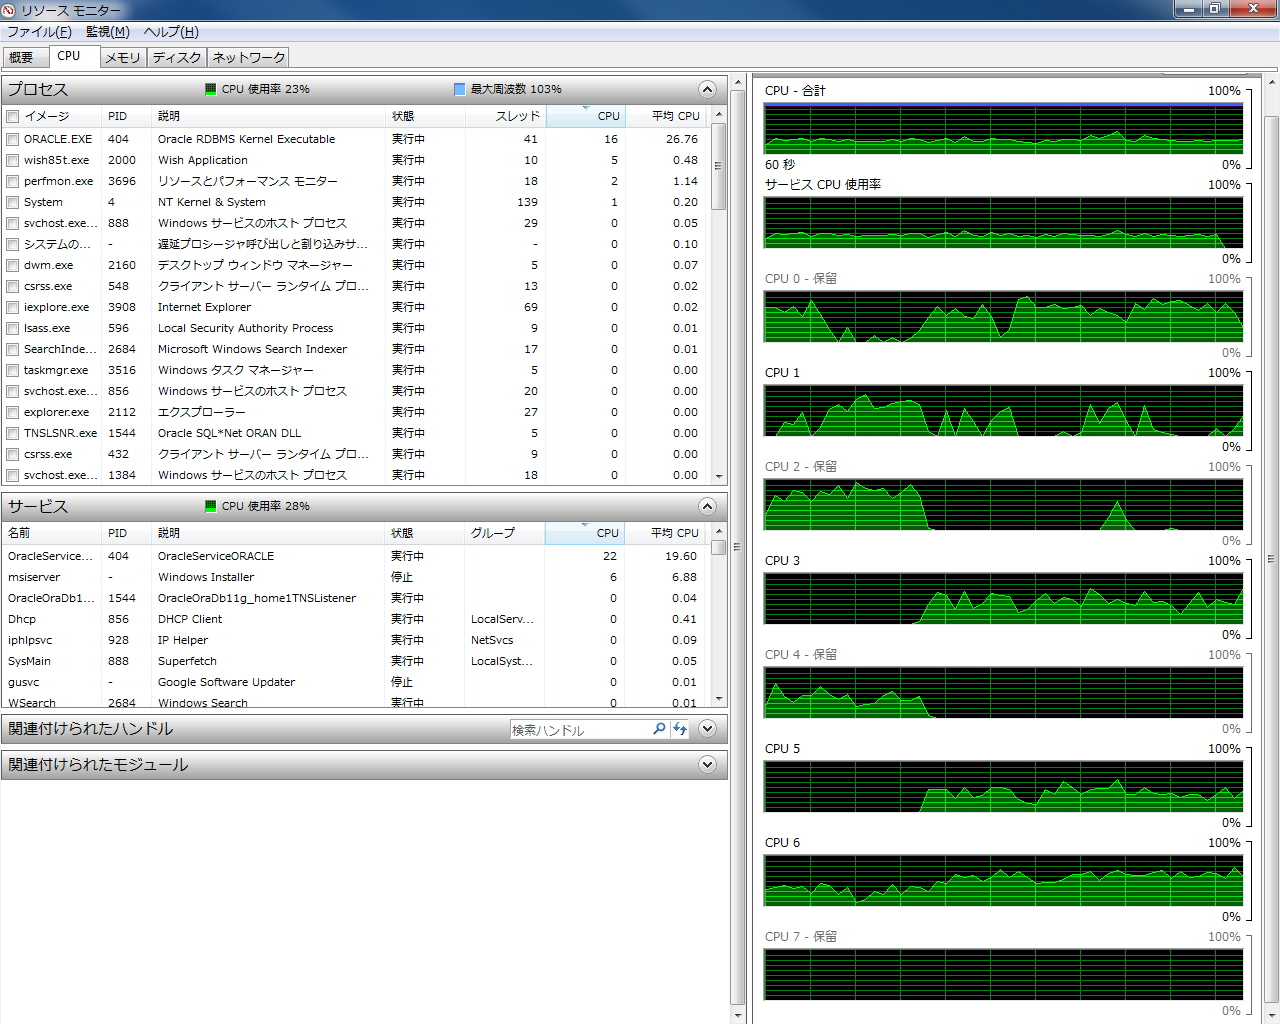The height and width of the screenshot is (1024, 1280).
Task: Switch to the メモリ tab
Action: point(123,58)
